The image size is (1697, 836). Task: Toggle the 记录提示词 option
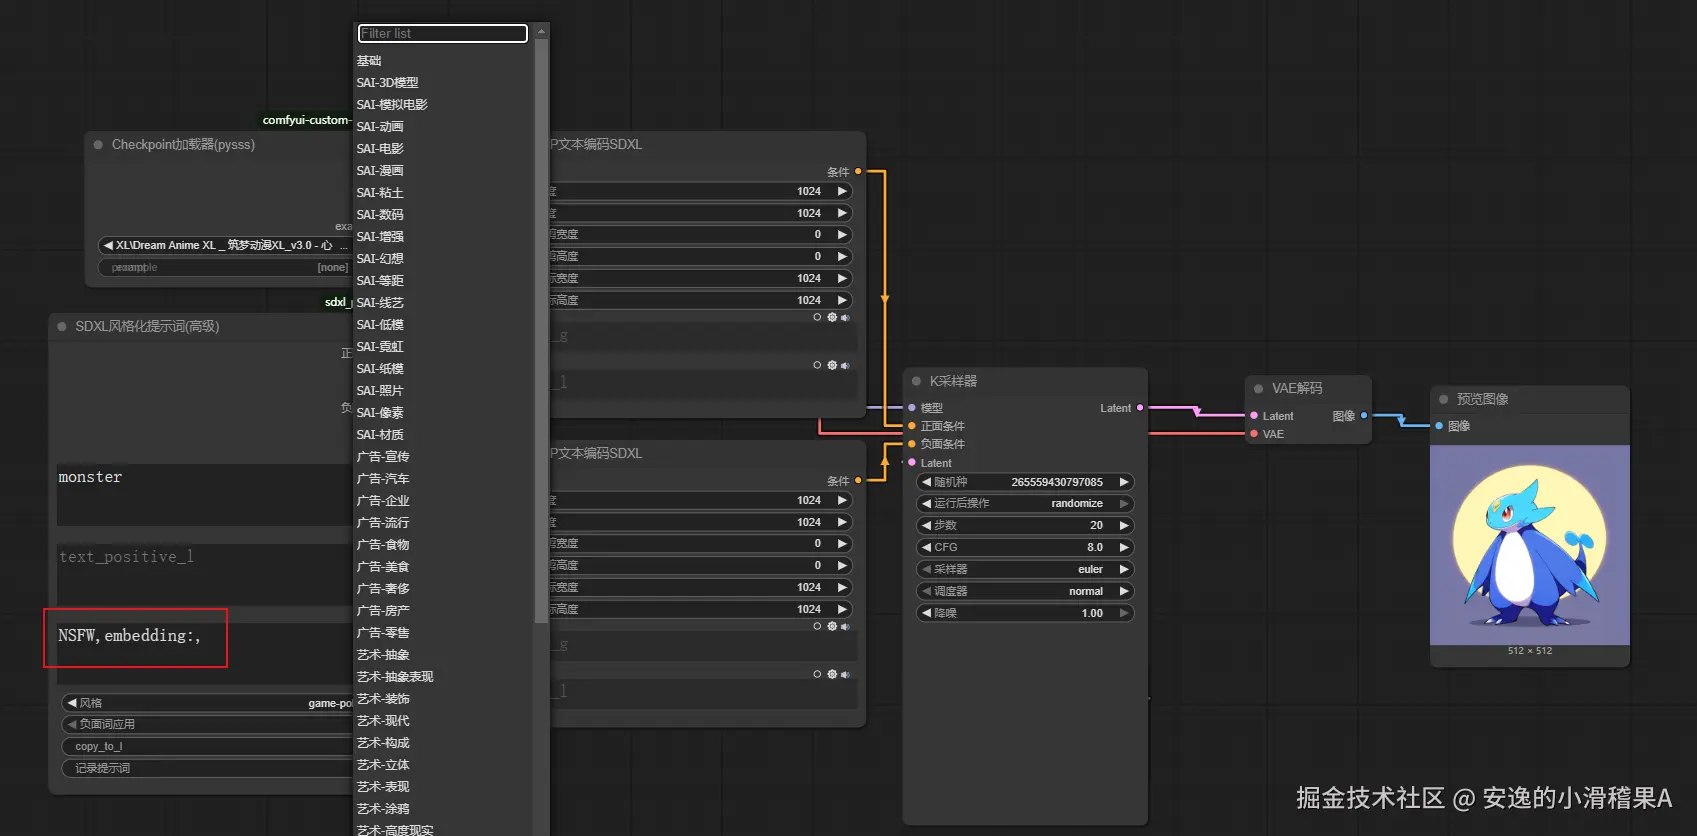click(x=207, y=768)
